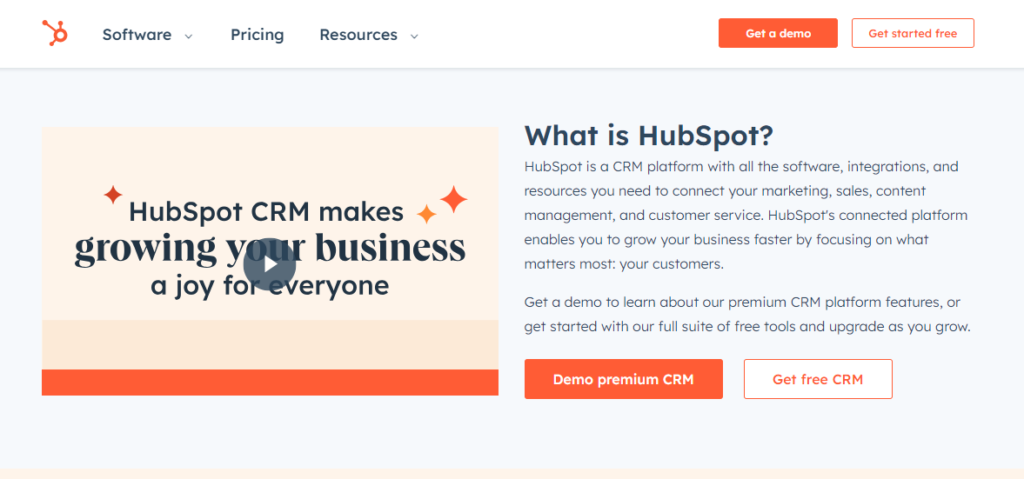Click the small orange sparkle in video
This screenshot has height=479, width=1024.
point(426,214)
